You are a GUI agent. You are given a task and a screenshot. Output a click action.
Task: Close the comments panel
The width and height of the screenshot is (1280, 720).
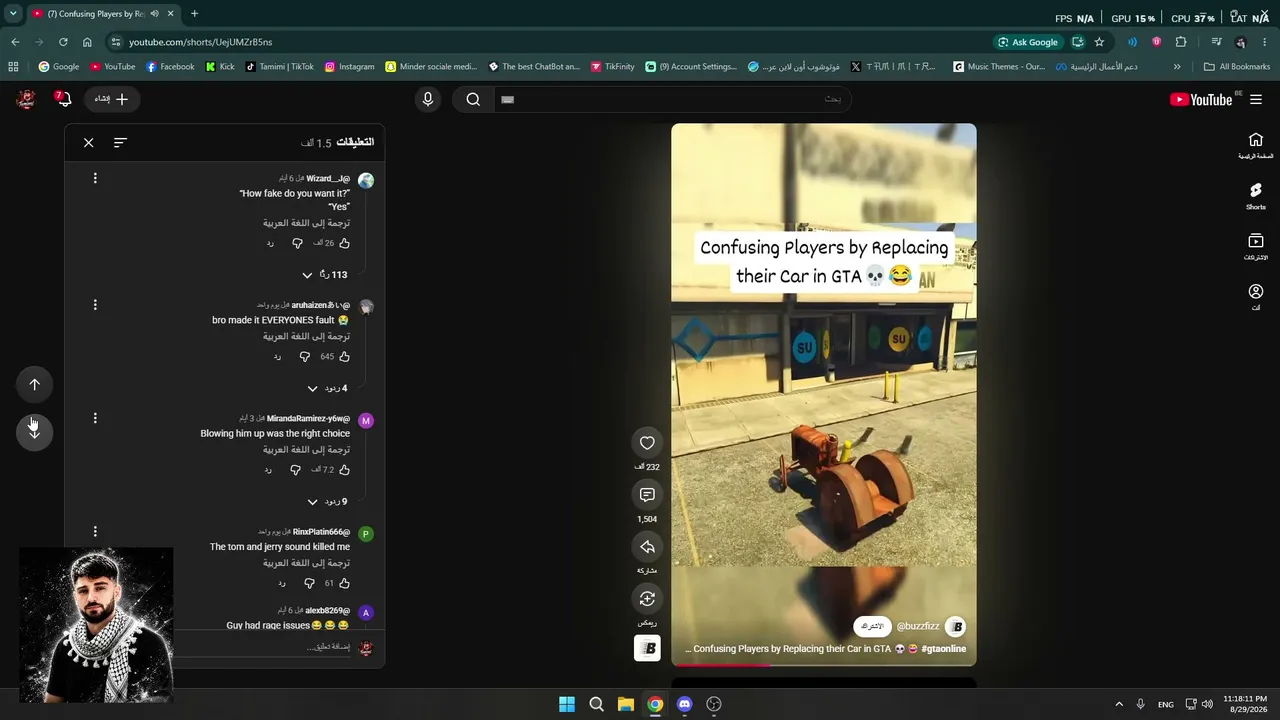pyautogui.click(x=89, y=143)
